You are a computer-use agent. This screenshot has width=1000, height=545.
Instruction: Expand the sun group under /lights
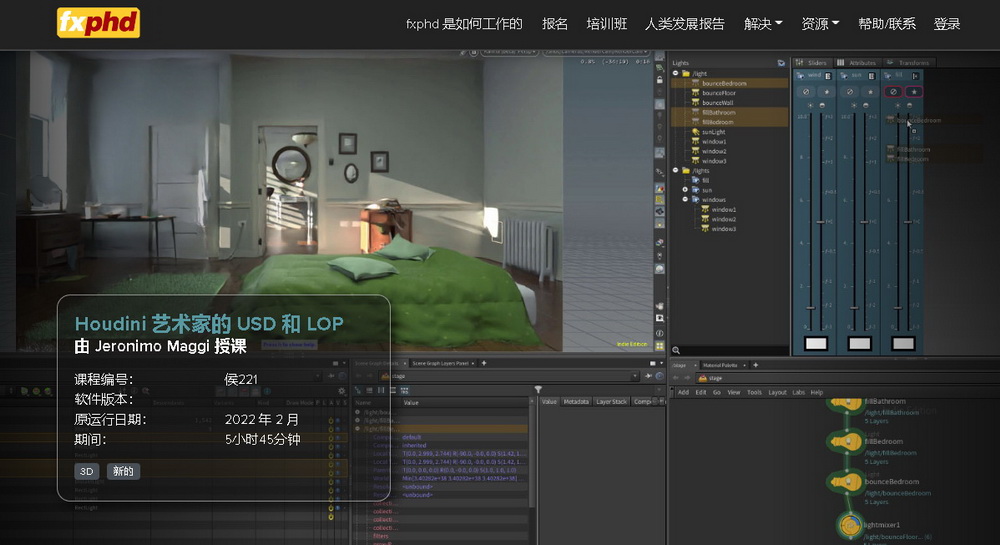point(686,190)
